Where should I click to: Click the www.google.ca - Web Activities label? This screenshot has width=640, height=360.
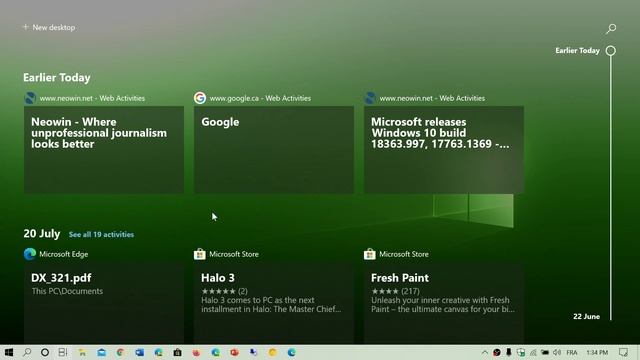[x=260, y=98]
